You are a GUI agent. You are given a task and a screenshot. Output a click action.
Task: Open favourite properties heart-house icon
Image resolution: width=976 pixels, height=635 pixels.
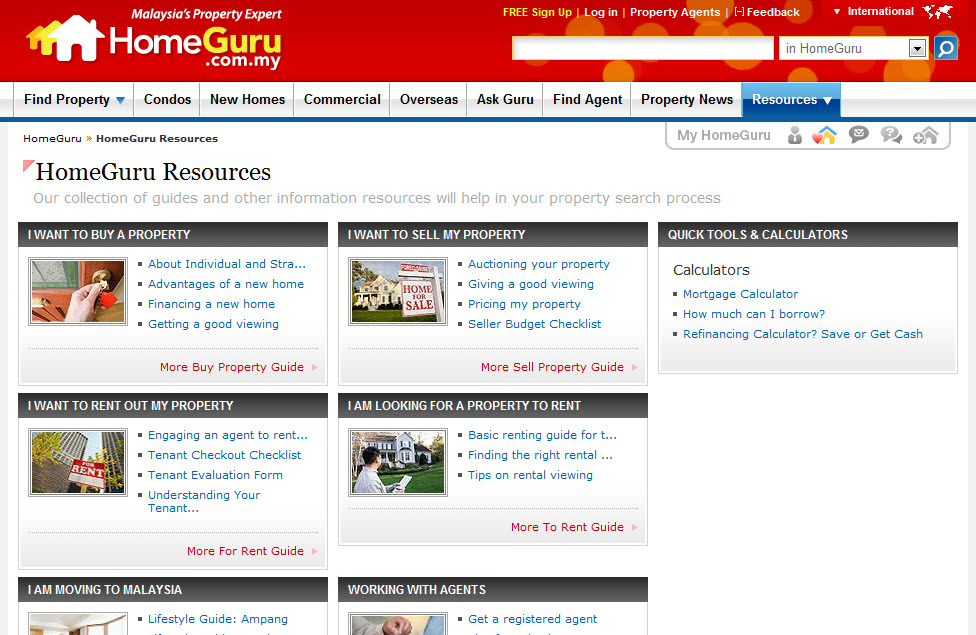824,136
